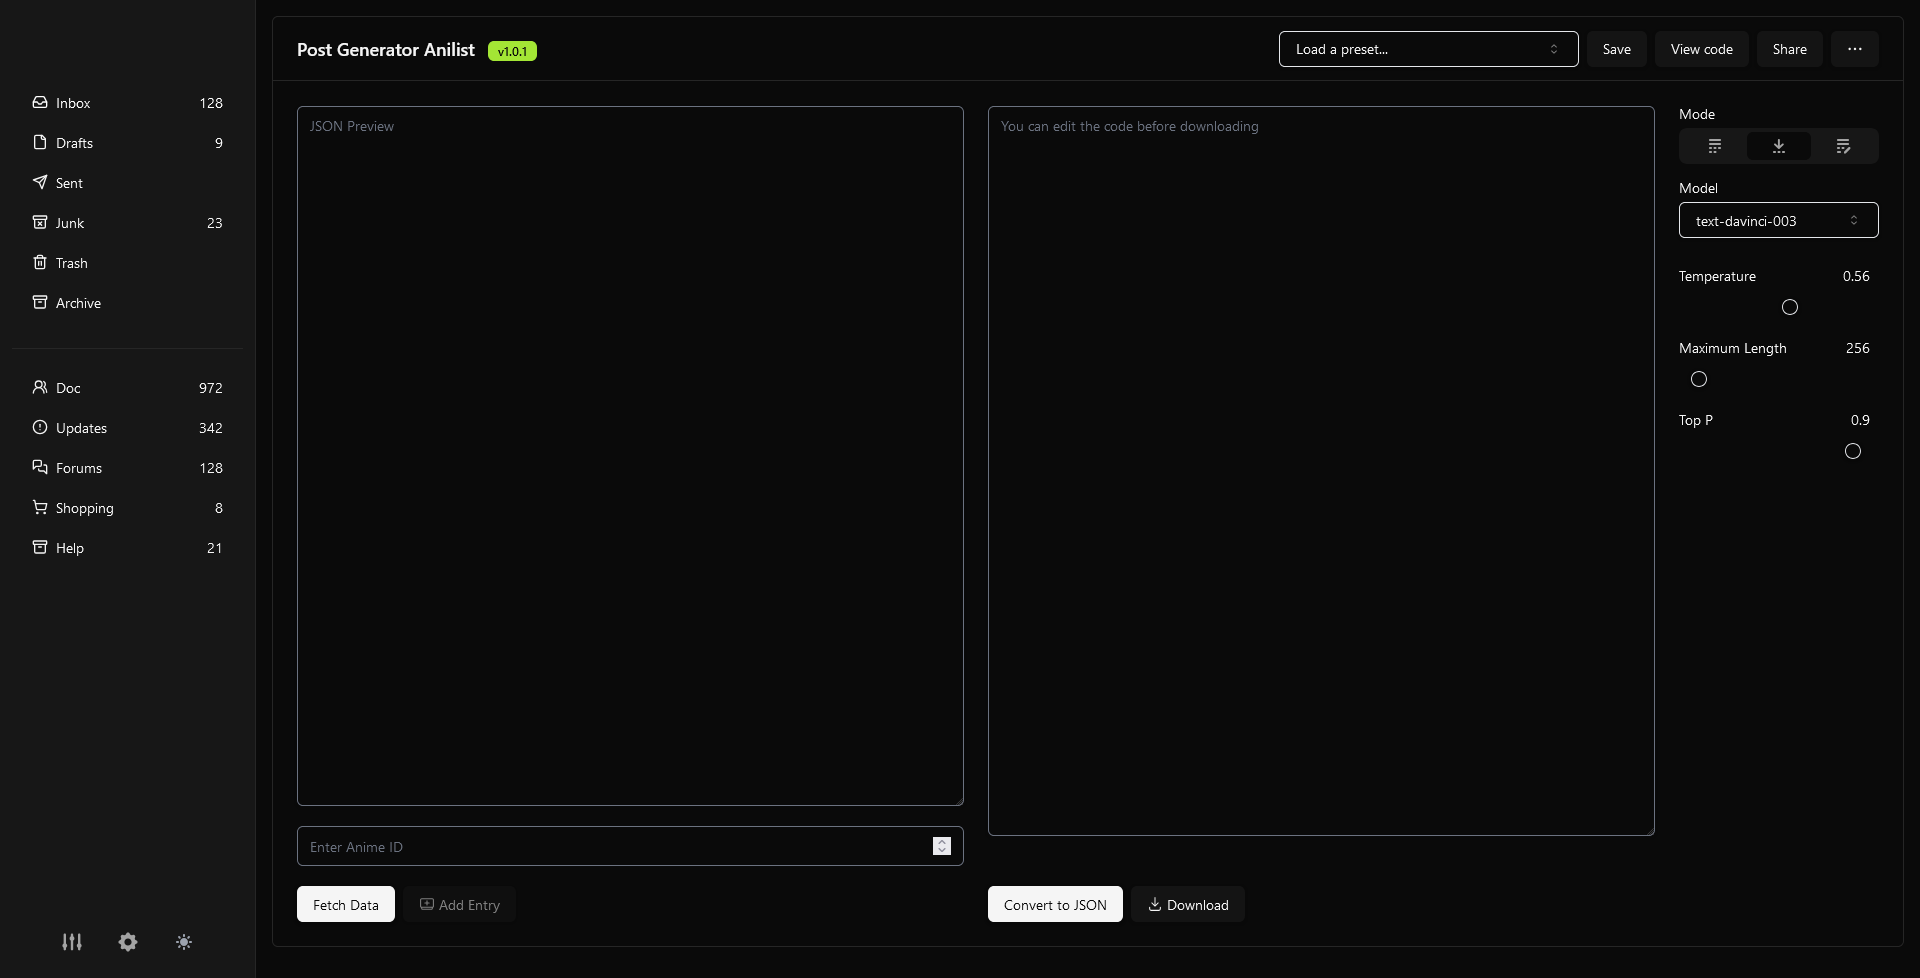This screenshot has width=1920, height=978.
Task: Click the Junk archive-x icon
Action: click(40, 222)
